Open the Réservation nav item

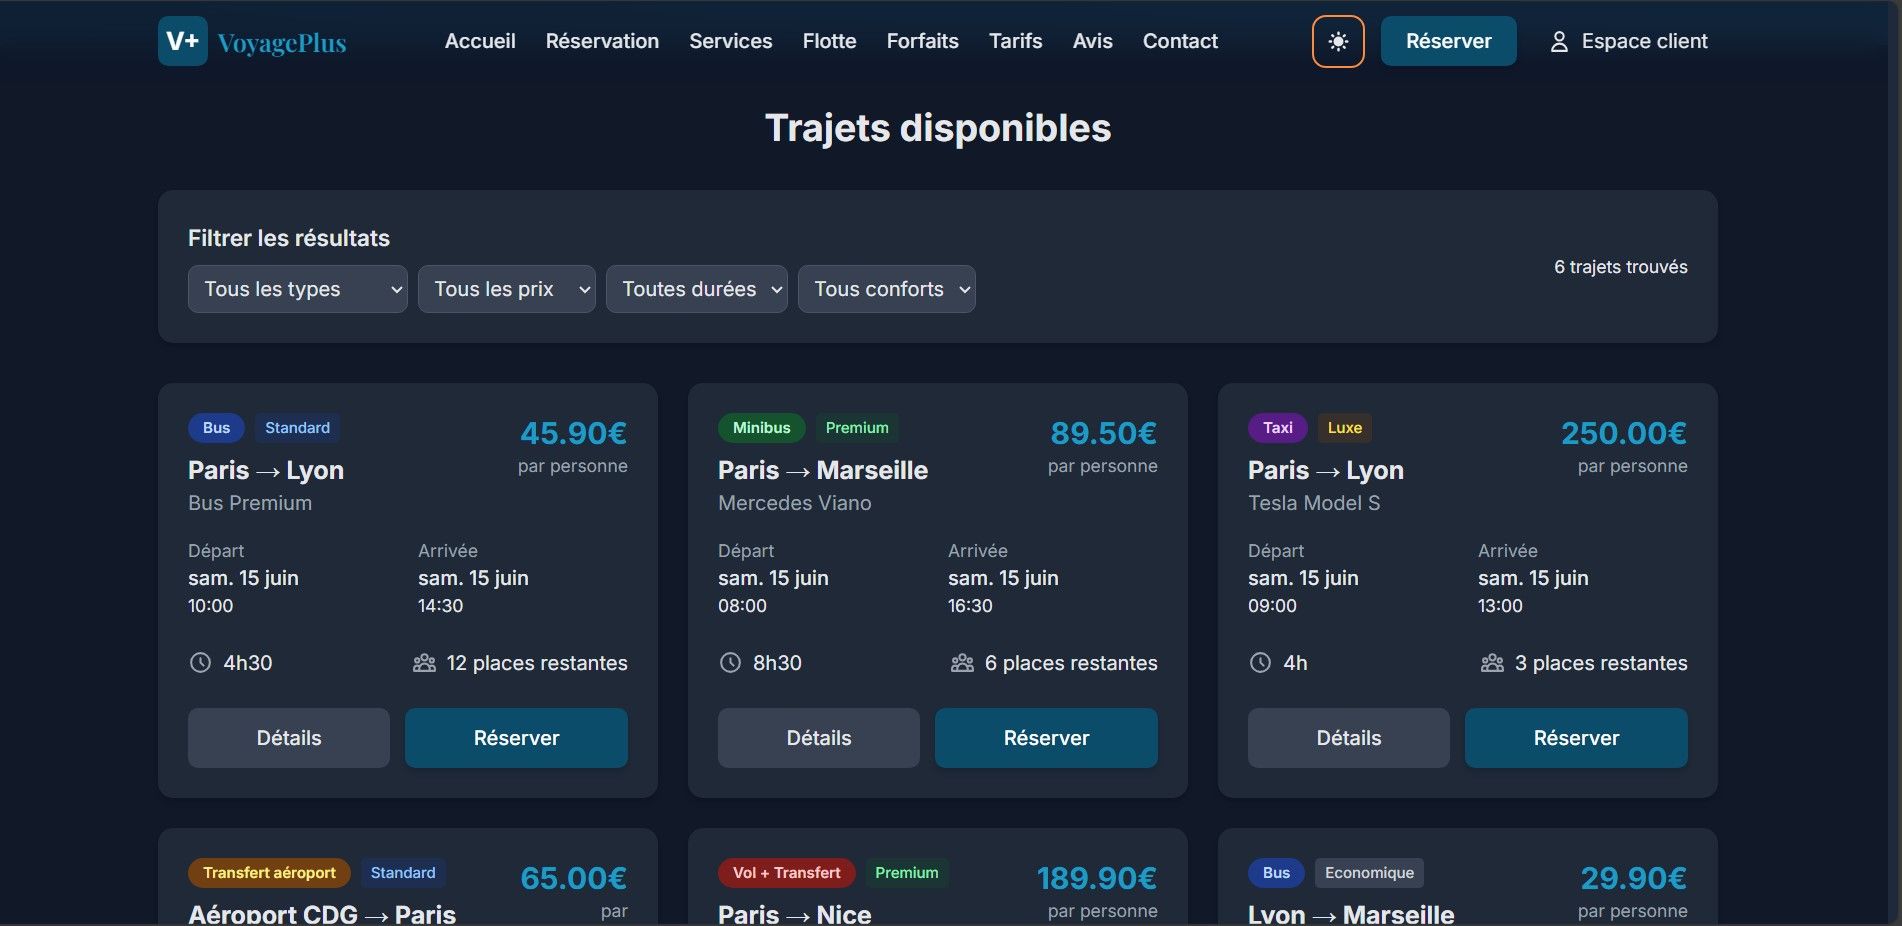[602, 41]
